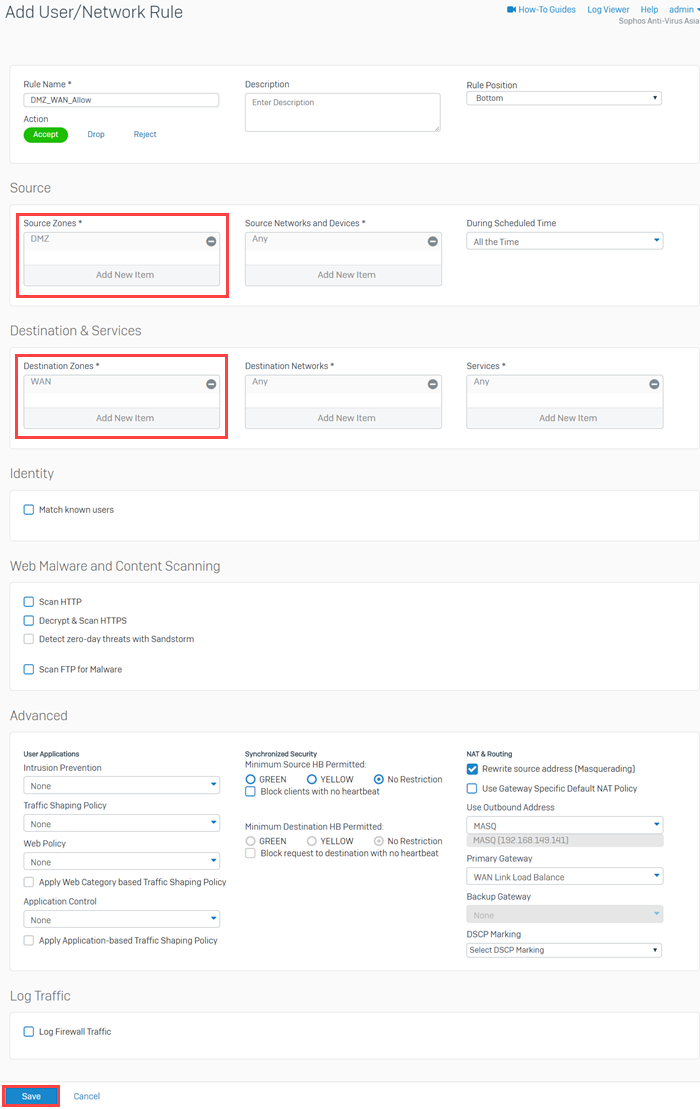Select GREEN for Minimum Source HB Permitted
The image size is (700, 1109).
click(251, 779)
